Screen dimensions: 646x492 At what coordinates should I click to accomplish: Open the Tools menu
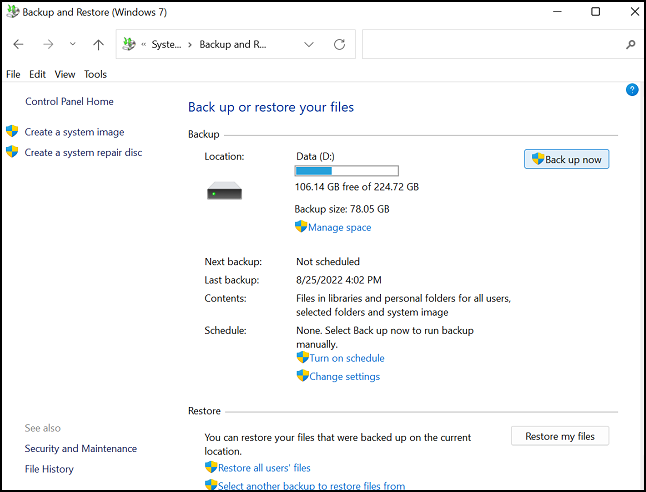[95, 74]
